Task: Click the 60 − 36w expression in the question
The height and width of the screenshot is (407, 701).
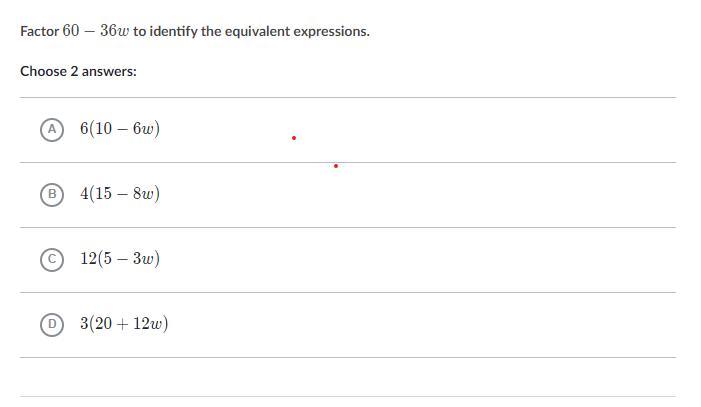Action: pos(96,31)
